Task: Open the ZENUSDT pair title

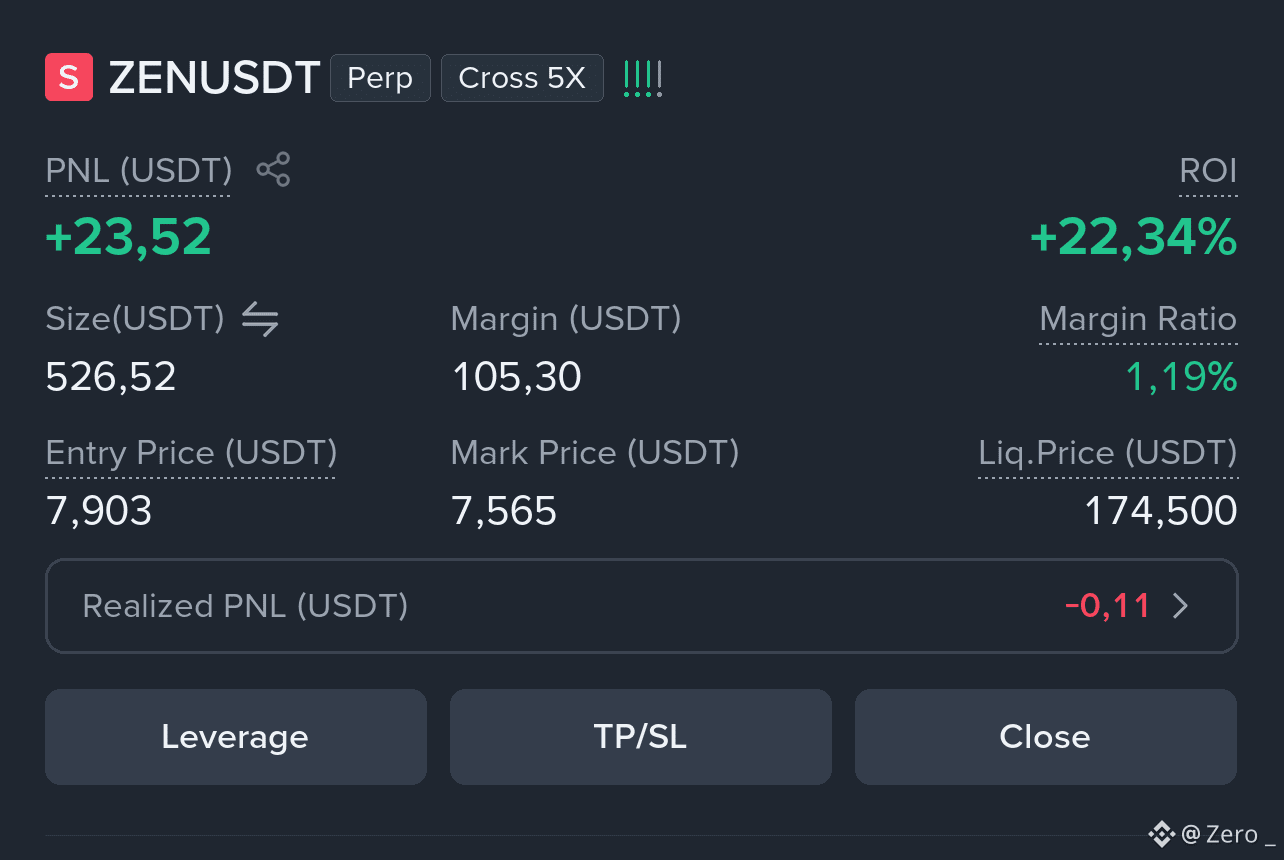Action: tap(214, 78)
